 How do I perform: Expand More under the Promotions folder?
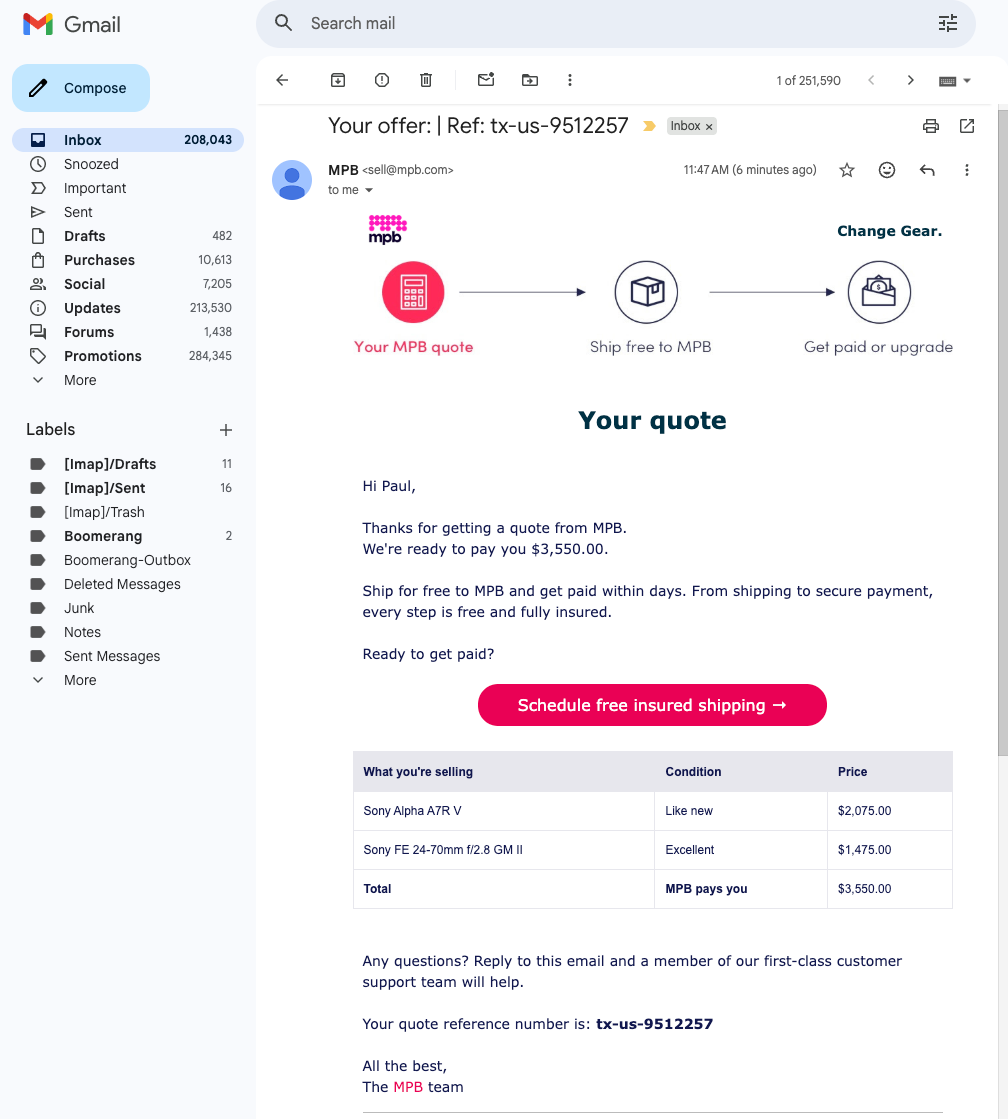[x=80, y=380]
